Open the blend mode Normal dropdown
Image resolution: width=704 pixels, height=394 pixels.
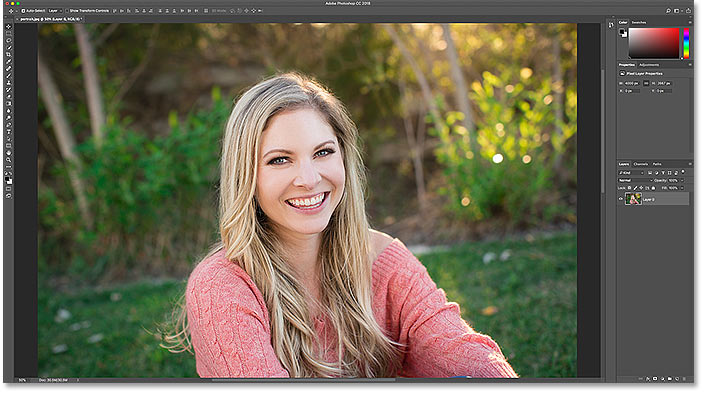[x=635, y=180]
